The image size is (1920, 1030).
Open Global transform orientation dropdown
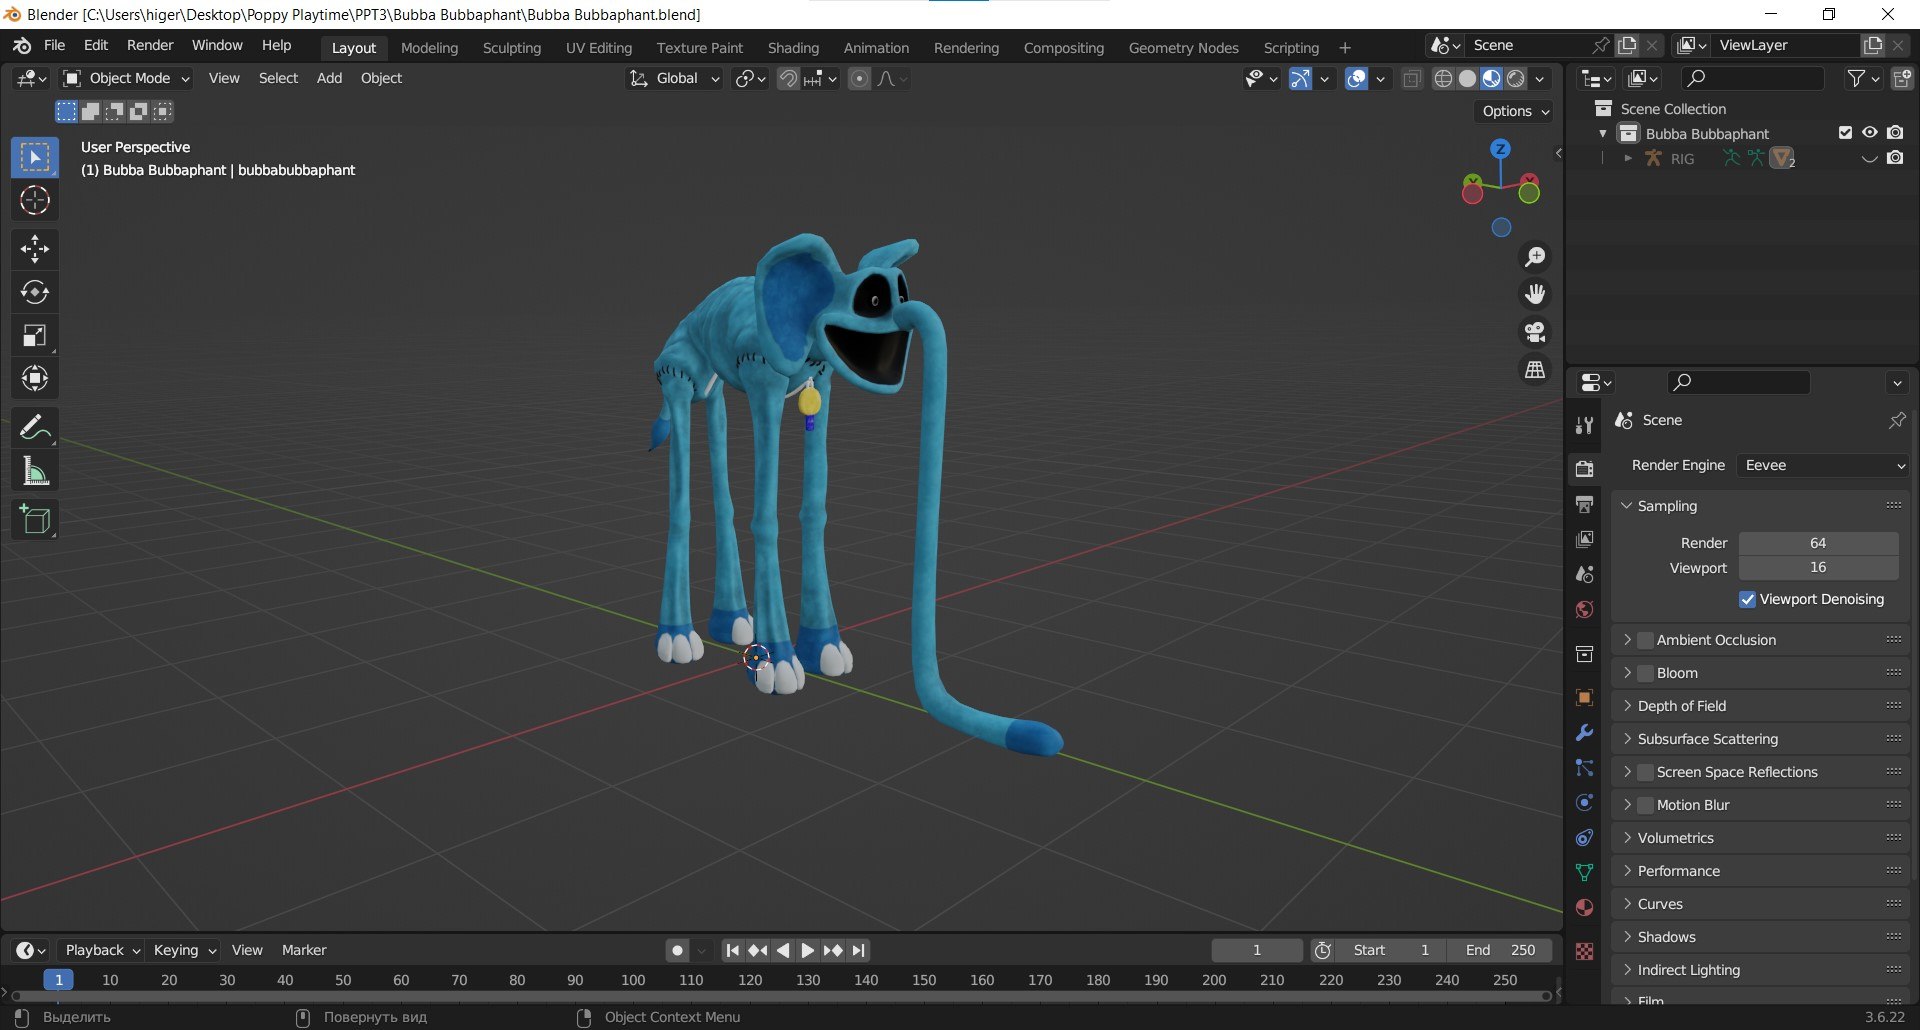pos(674,78)
